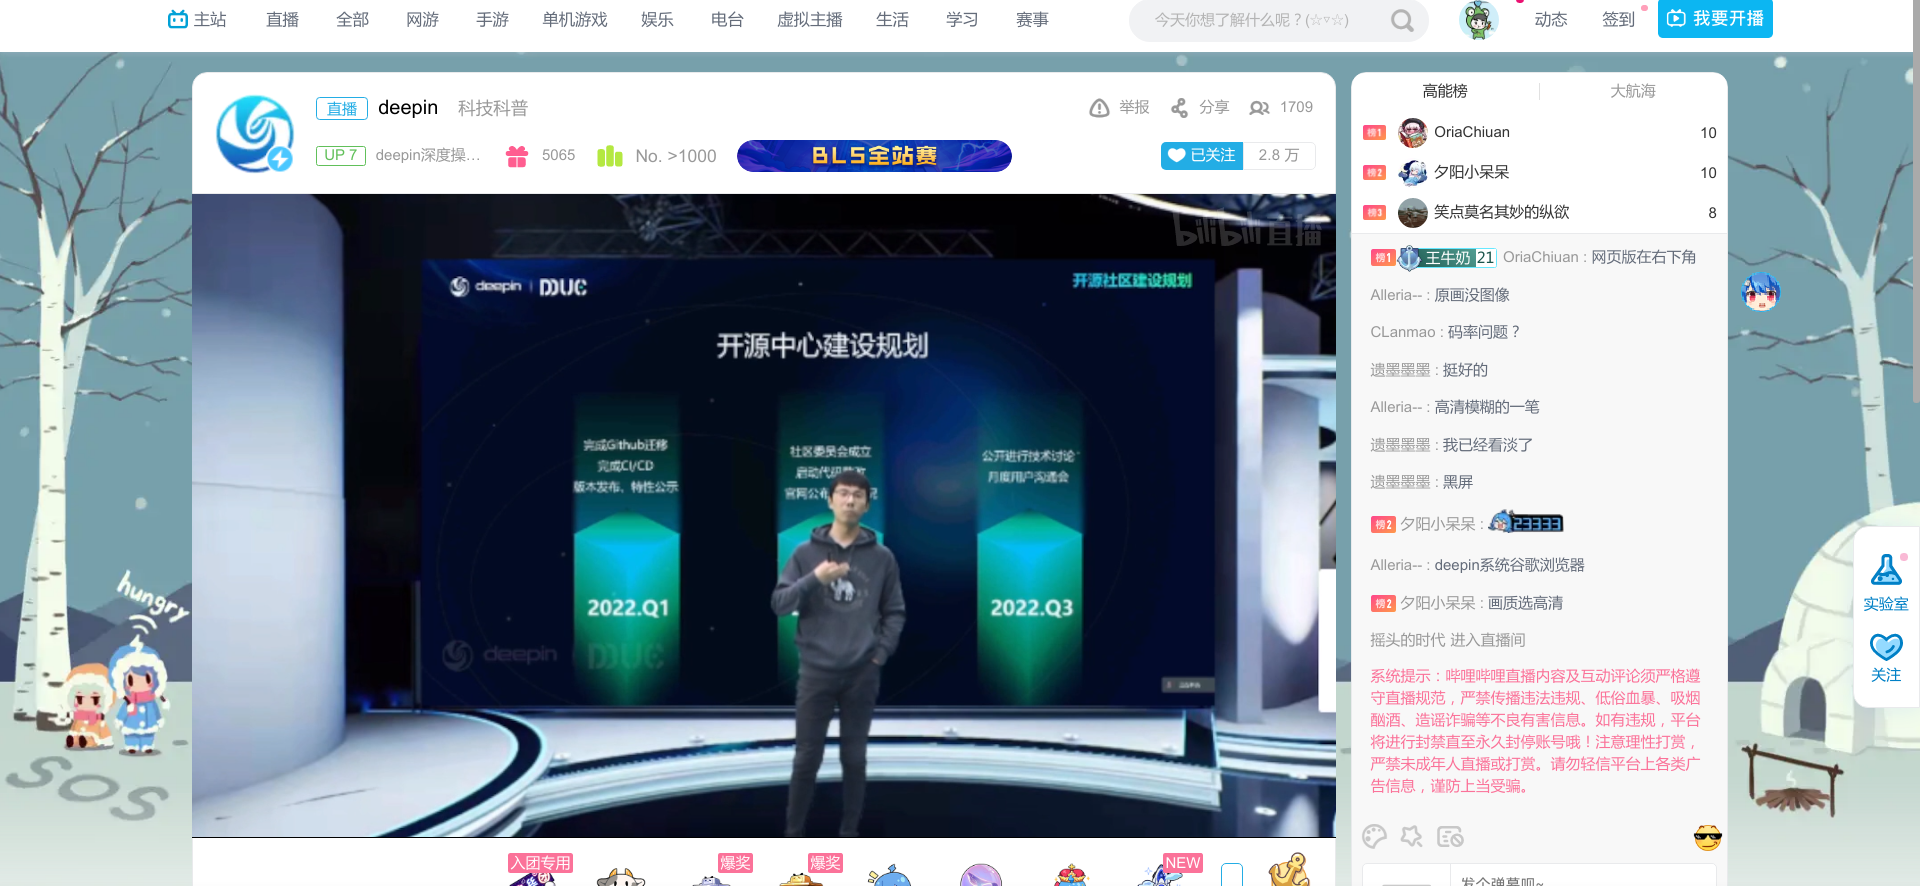Open the 生活 category
Screen dimensions: 1920x886
pos(892,19)
